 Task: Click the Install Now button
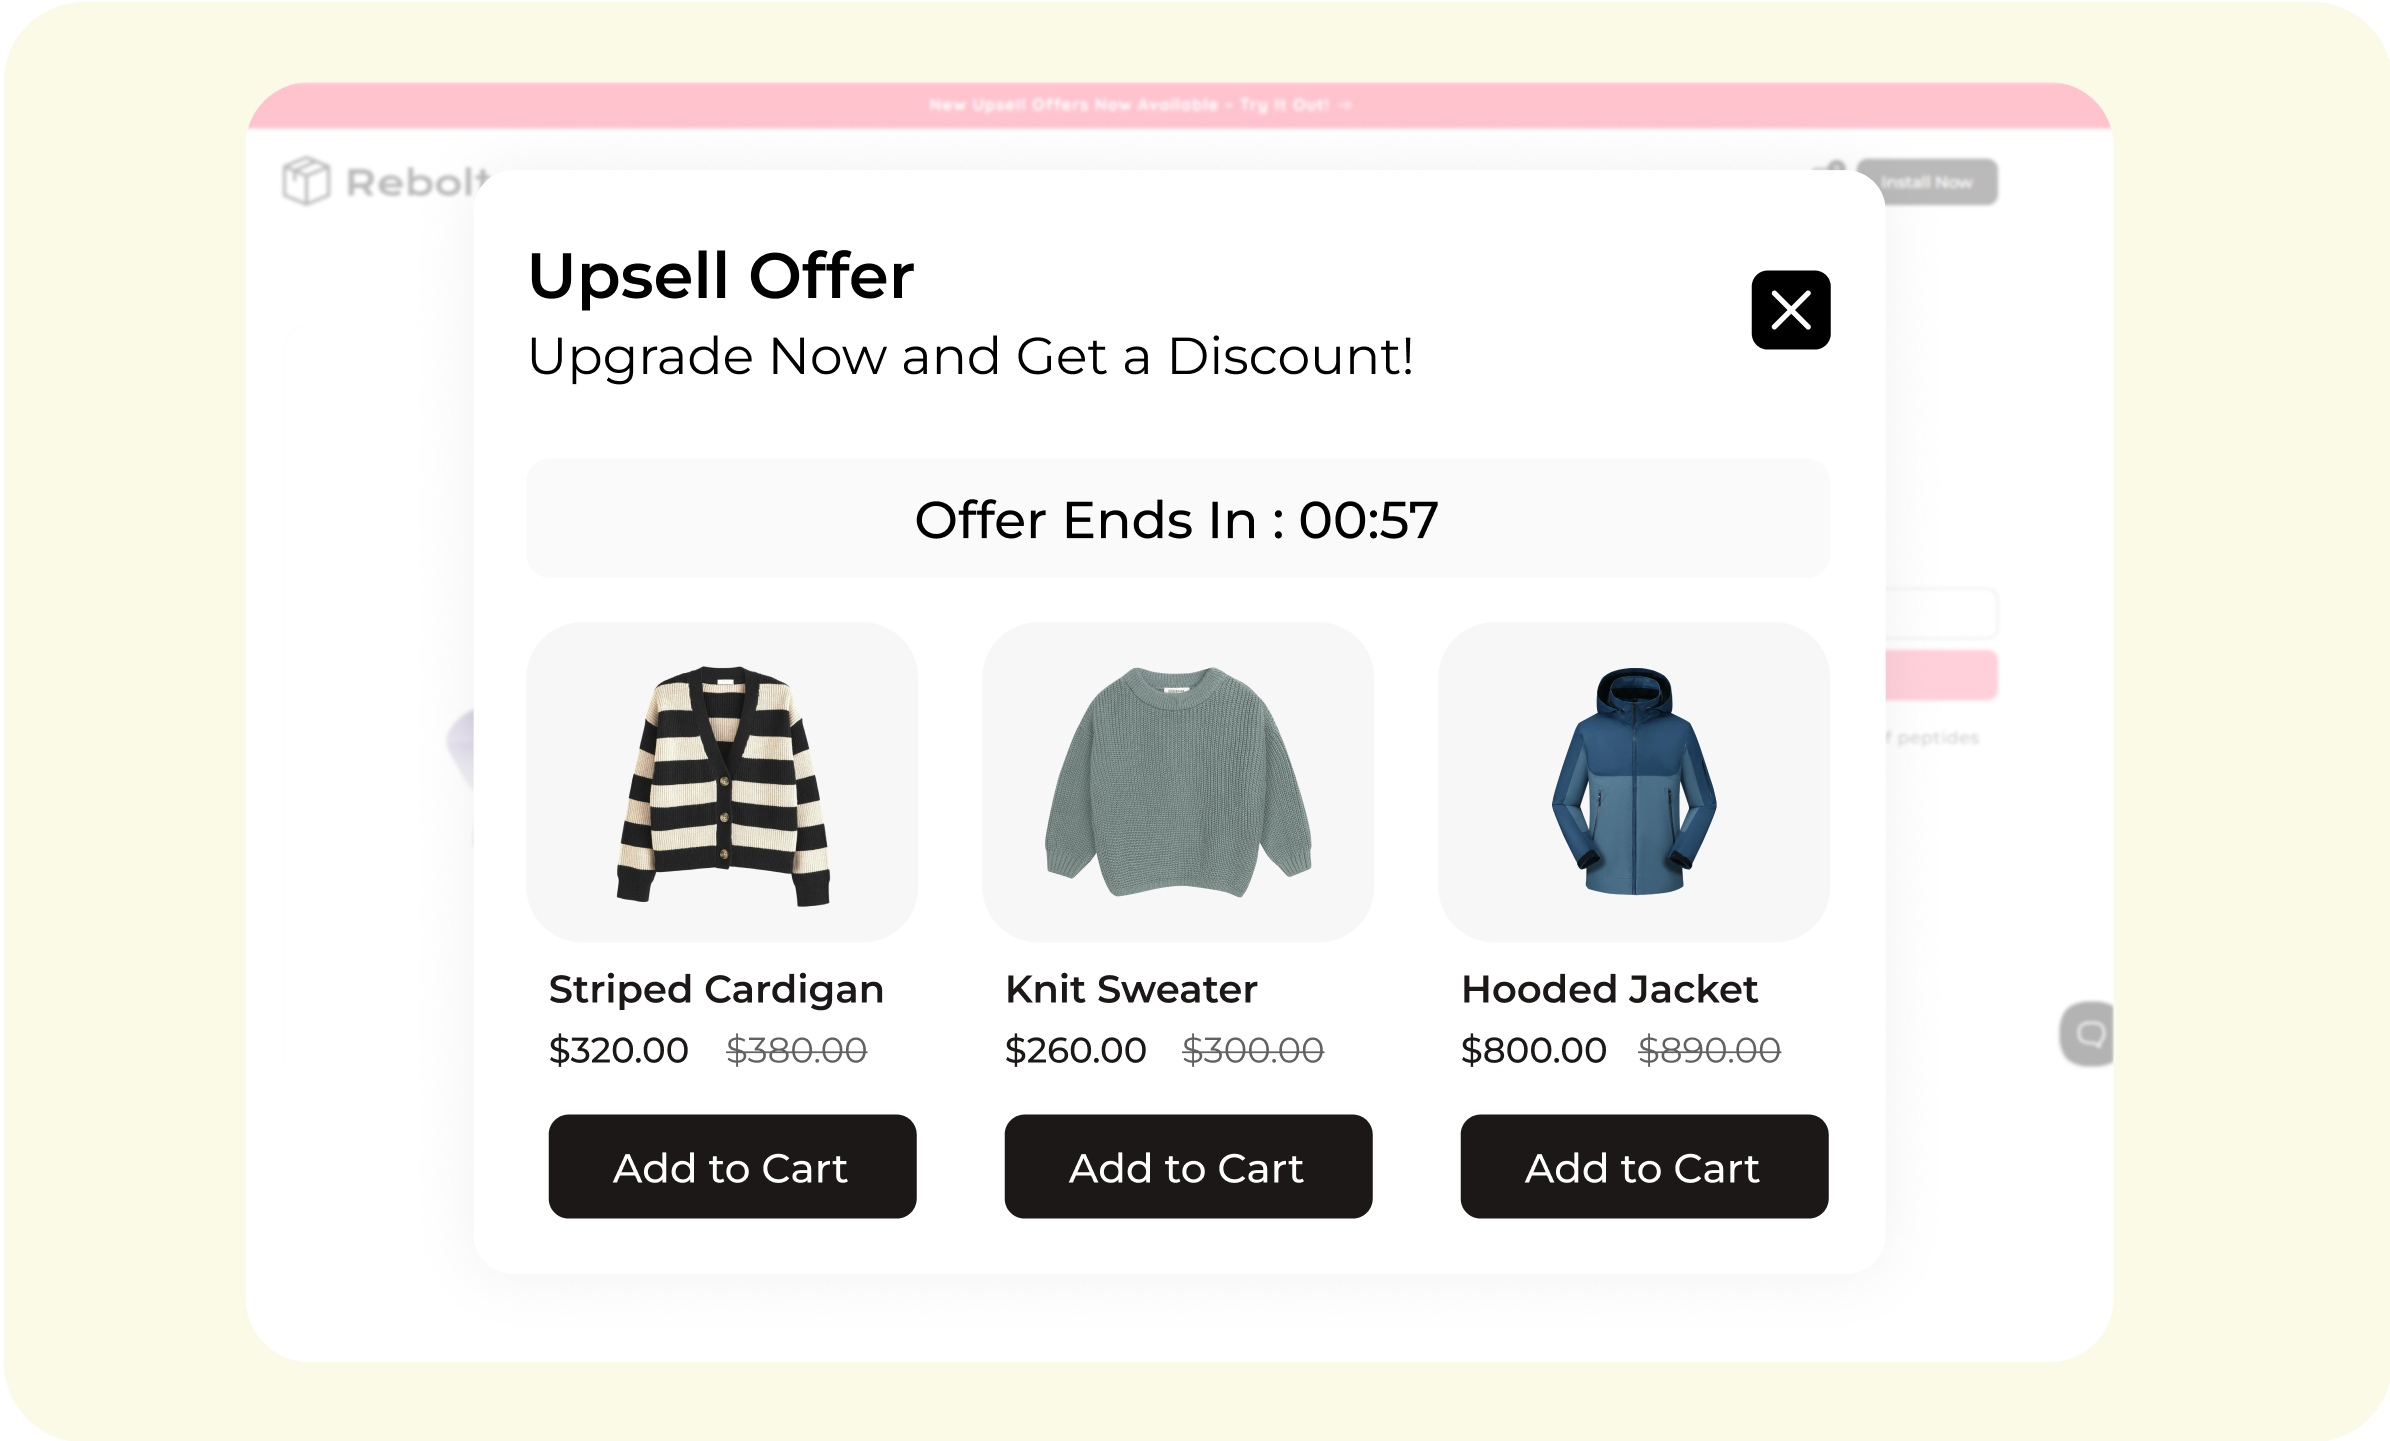(1927, 182)
